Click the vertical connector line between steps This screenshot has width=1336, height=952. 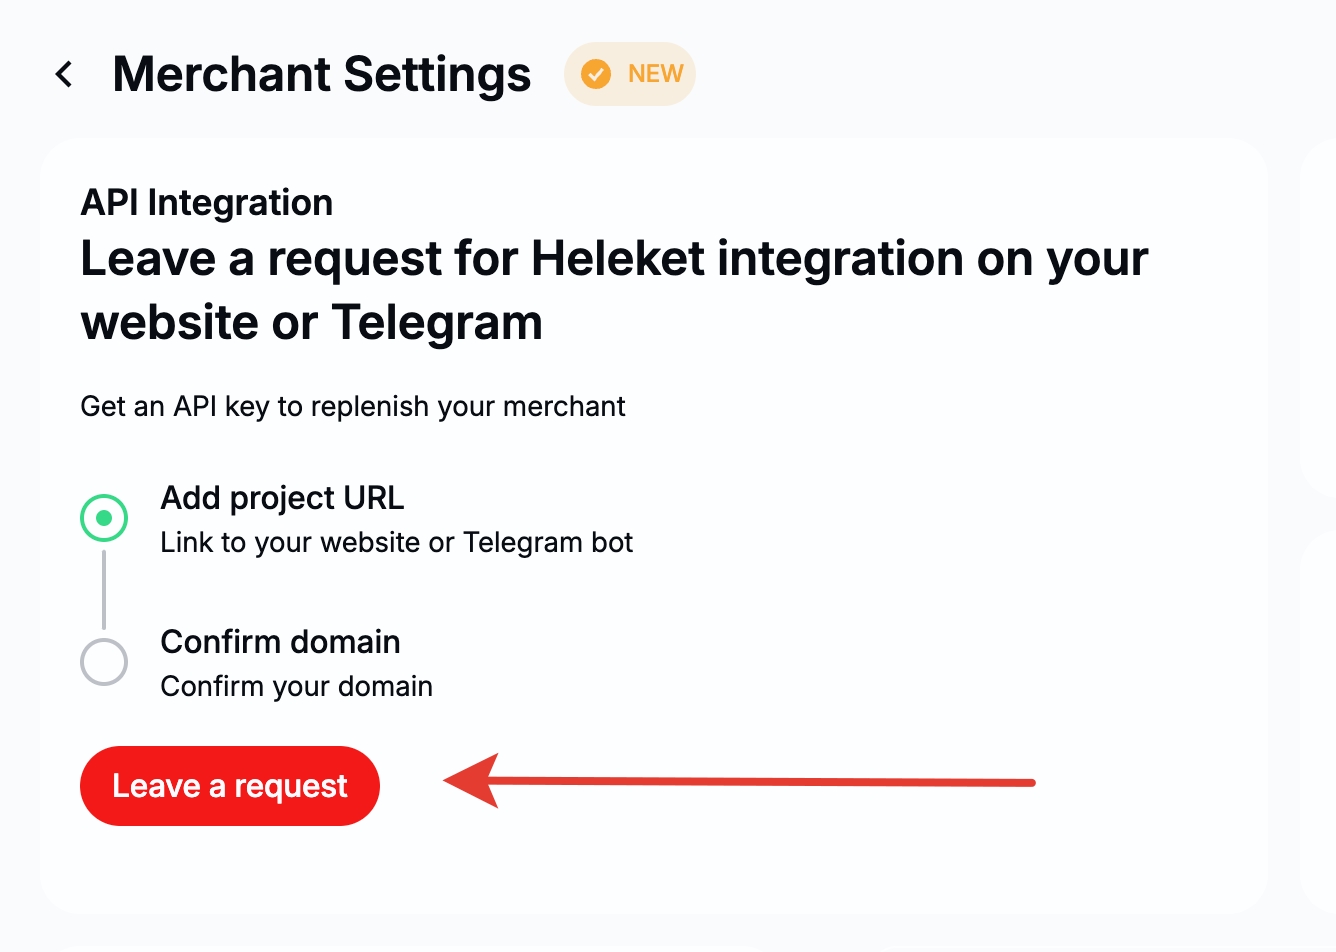[104, 590]
